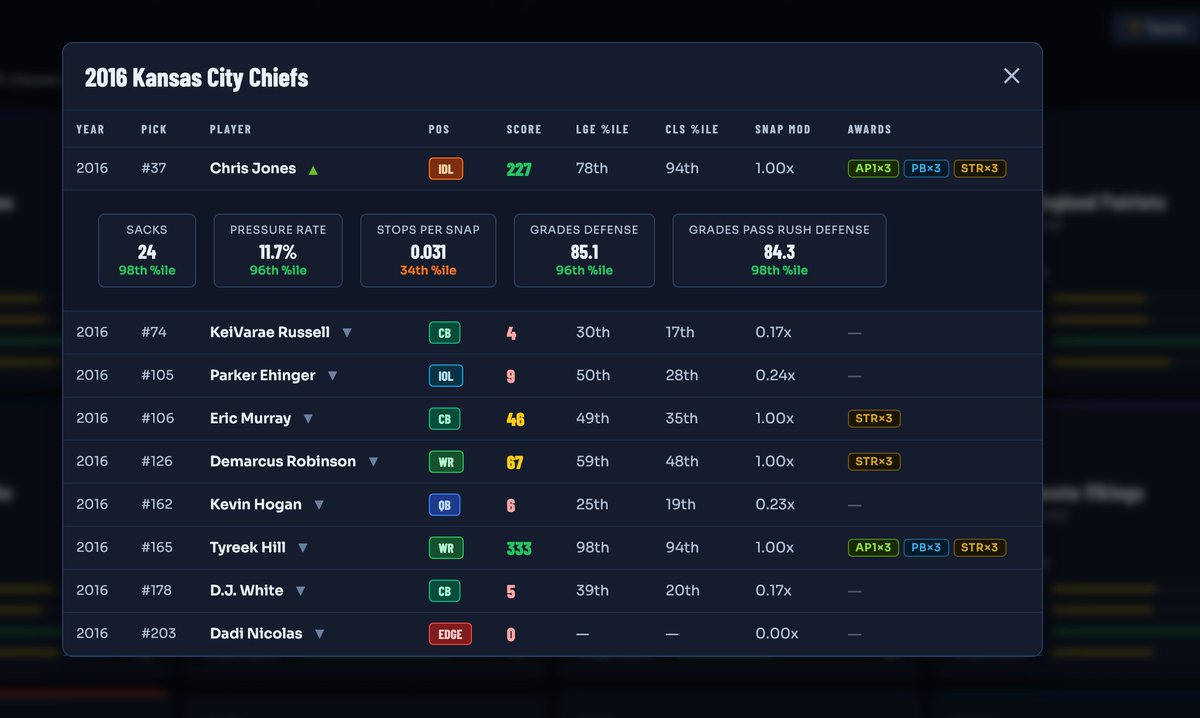Screen dimensions: 1200x718
Task: Expand Eric Murray row arrow
Action: click(x=308, y=418)
